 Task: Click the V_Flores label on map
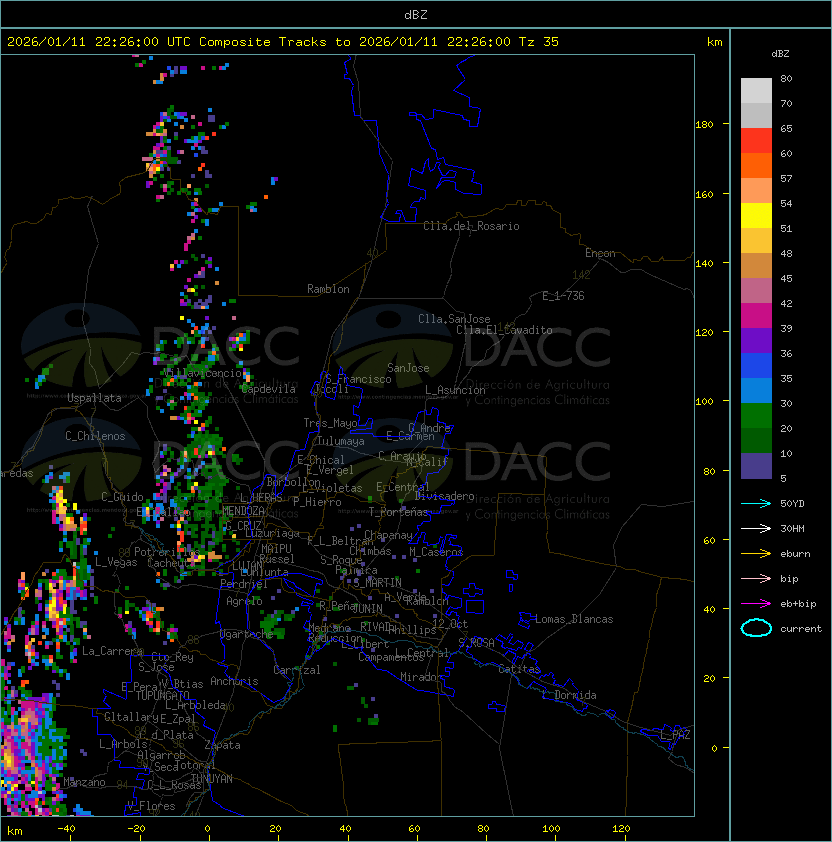click(151, 806)
